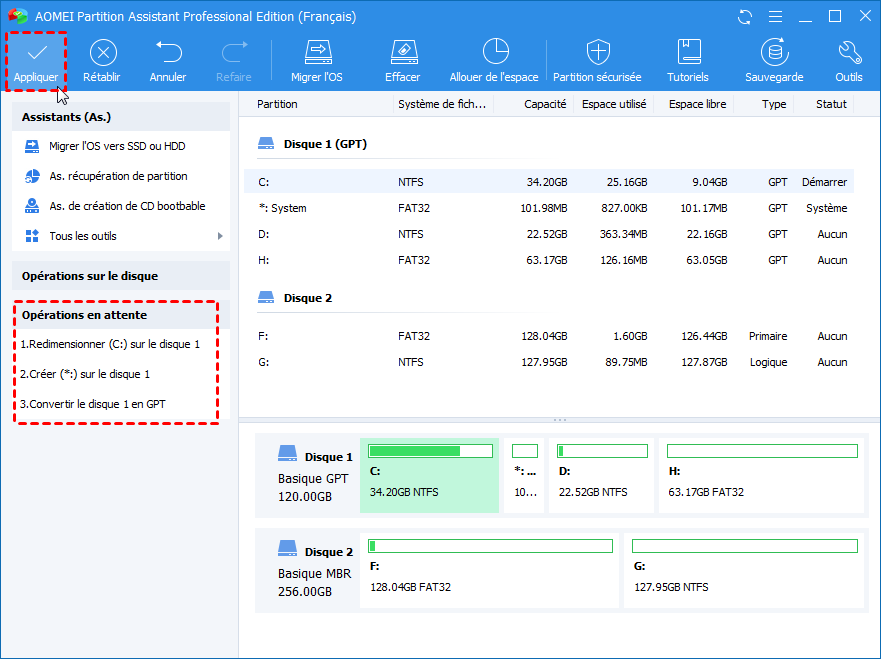Image resolution: width=881 pixels, height=659 pixels.
Task: Click the Sauvegarde backup icon
Action: tap(774, 53)
